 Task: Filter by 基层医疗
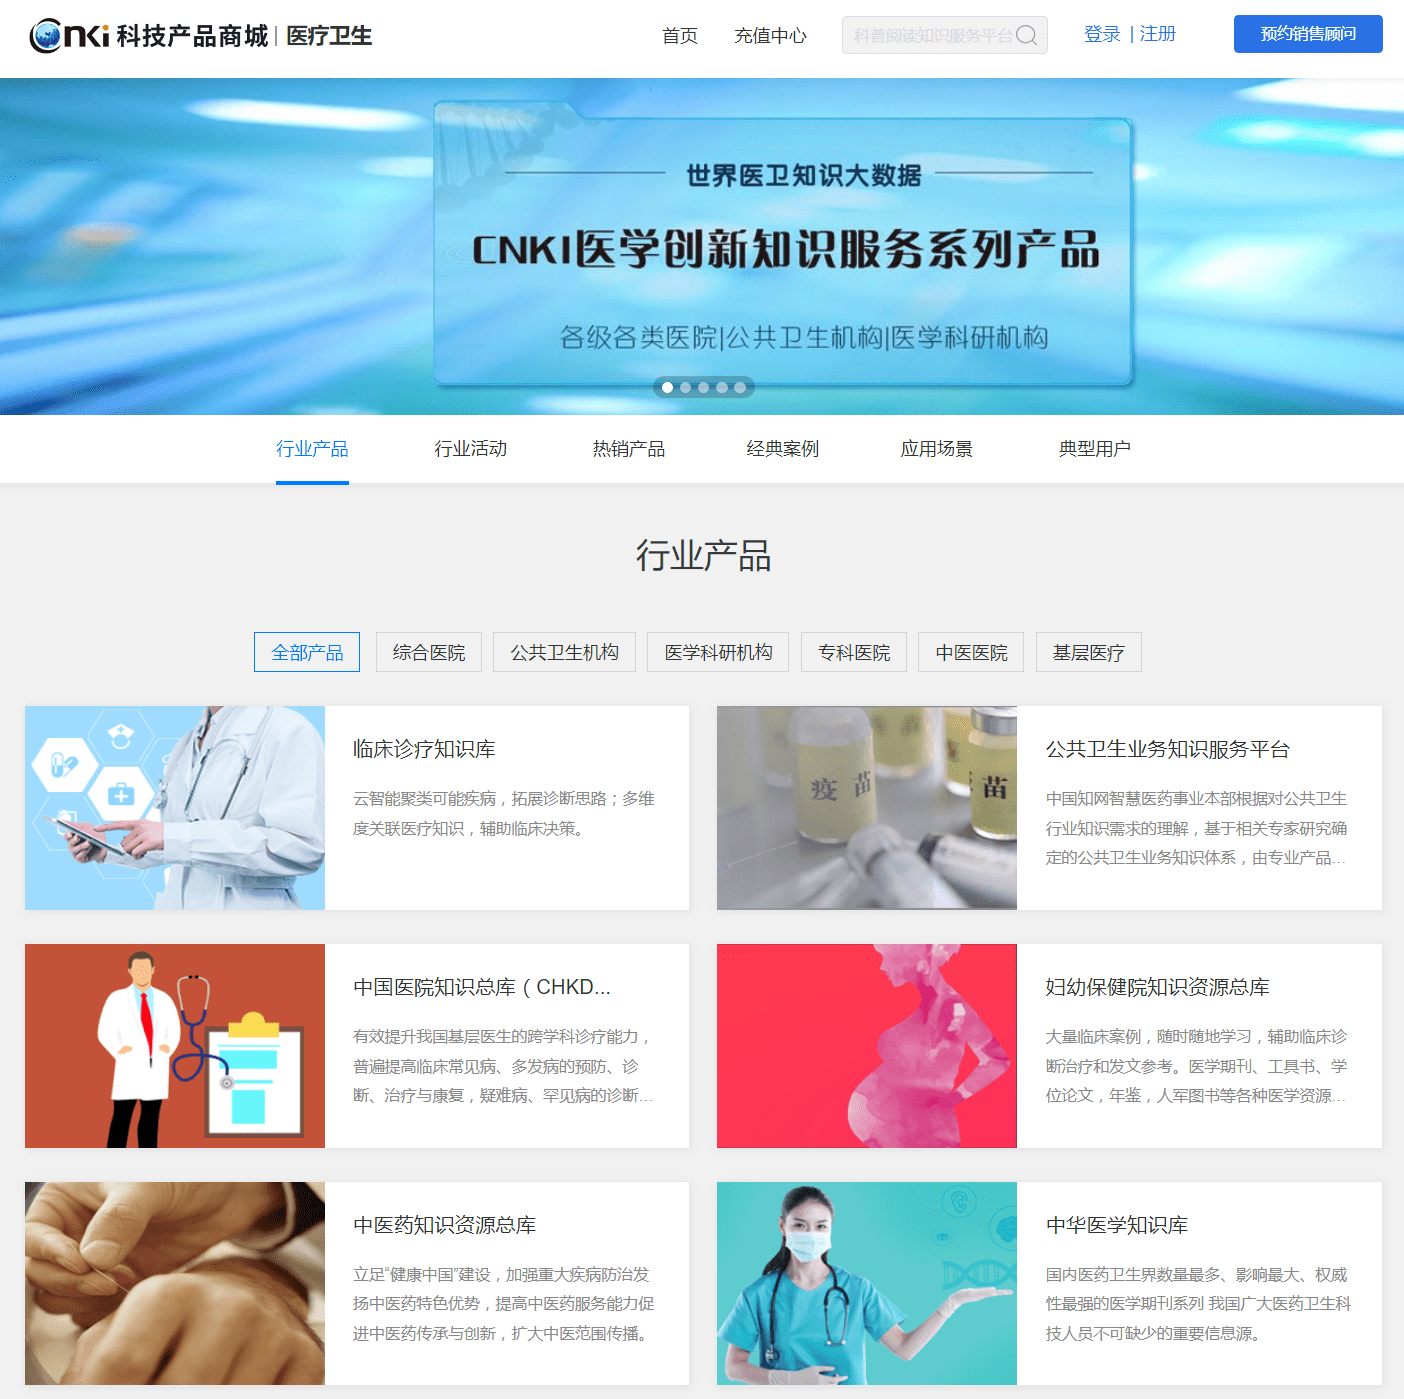[1089, 652]
